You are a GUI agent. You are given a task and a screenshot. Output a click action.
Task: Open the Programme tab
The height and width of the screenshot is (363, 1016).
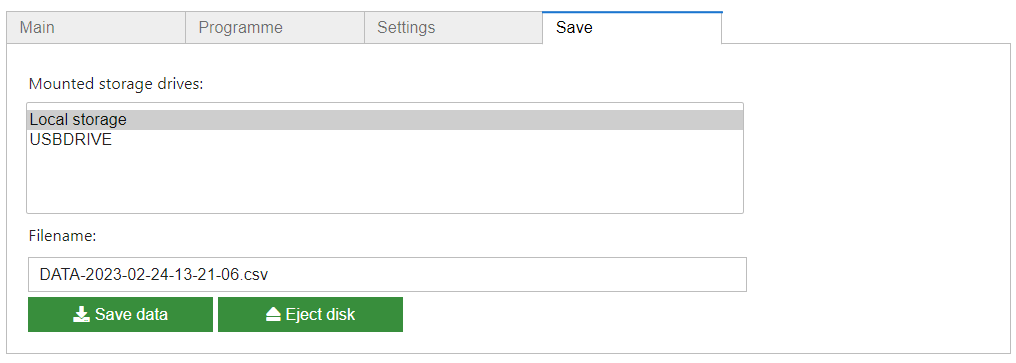275,28
